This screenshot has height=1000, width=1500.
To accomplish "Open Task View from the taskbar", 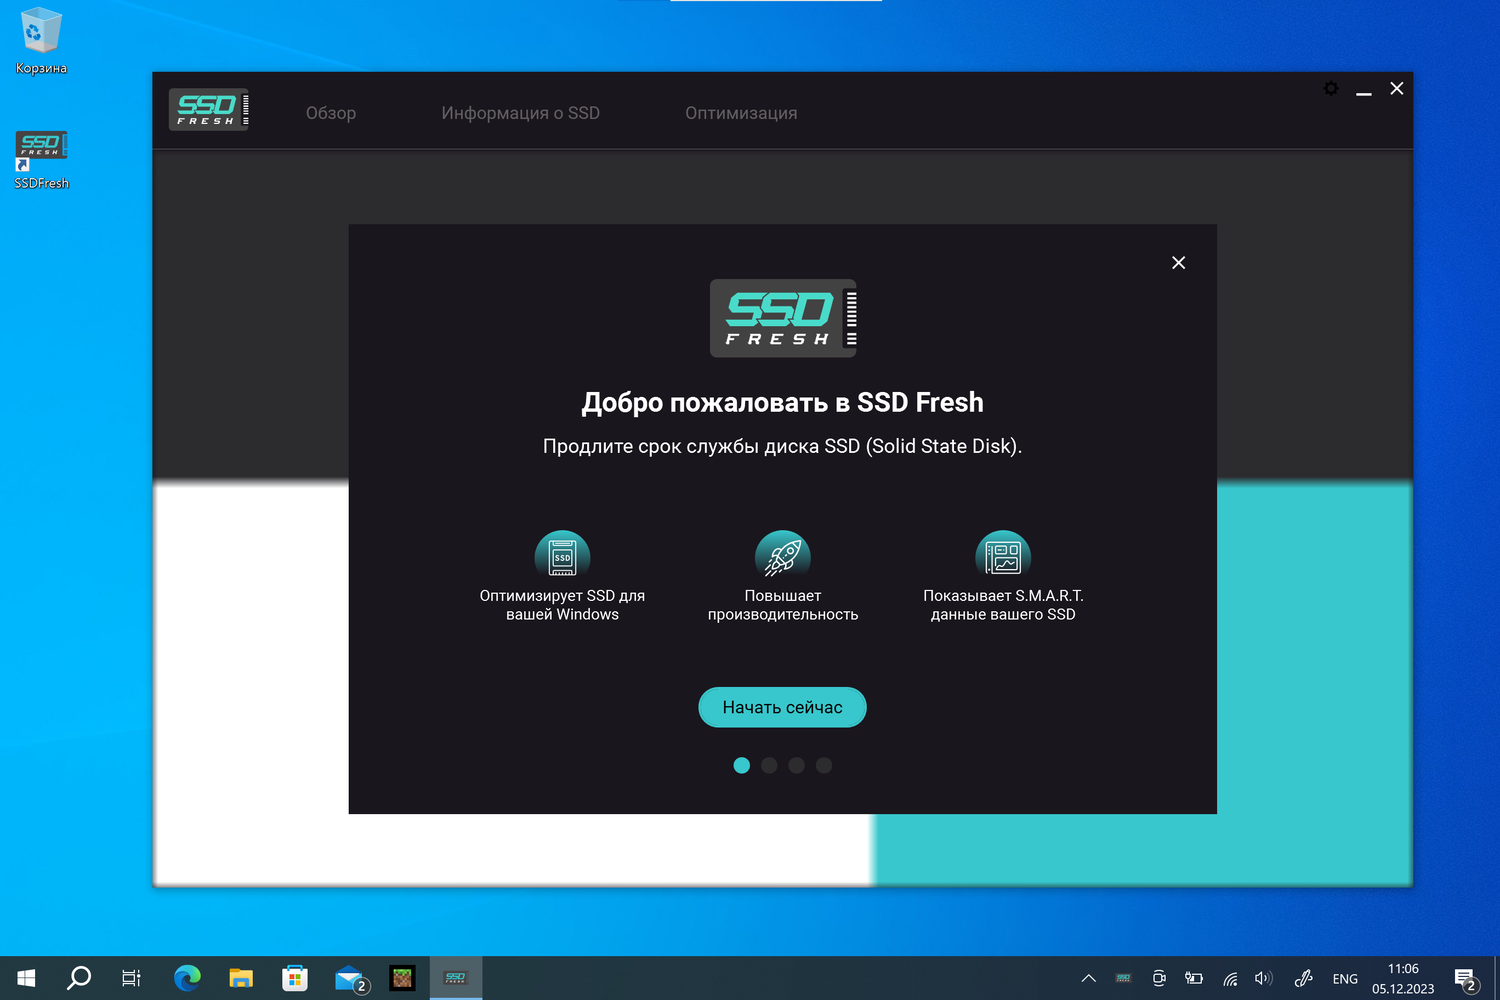I will pos(131,978).
